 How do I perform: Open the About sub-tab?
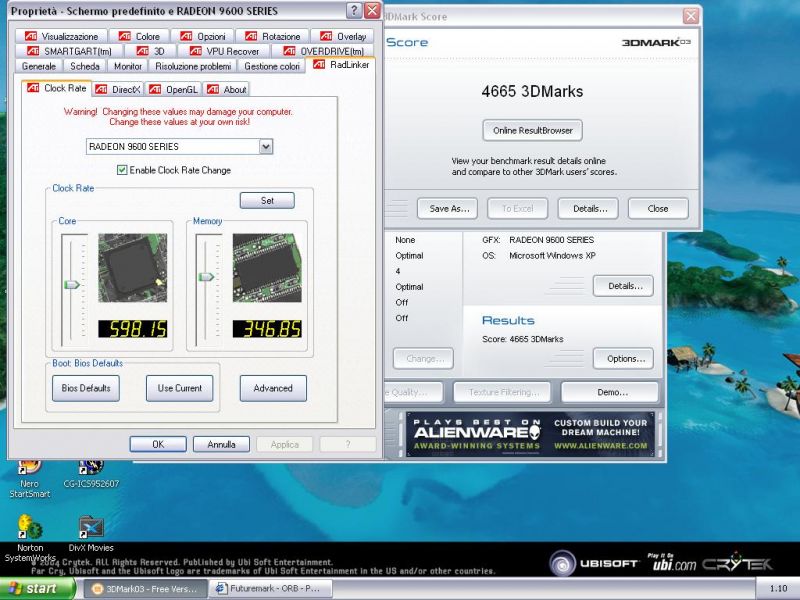click(227, 89)
